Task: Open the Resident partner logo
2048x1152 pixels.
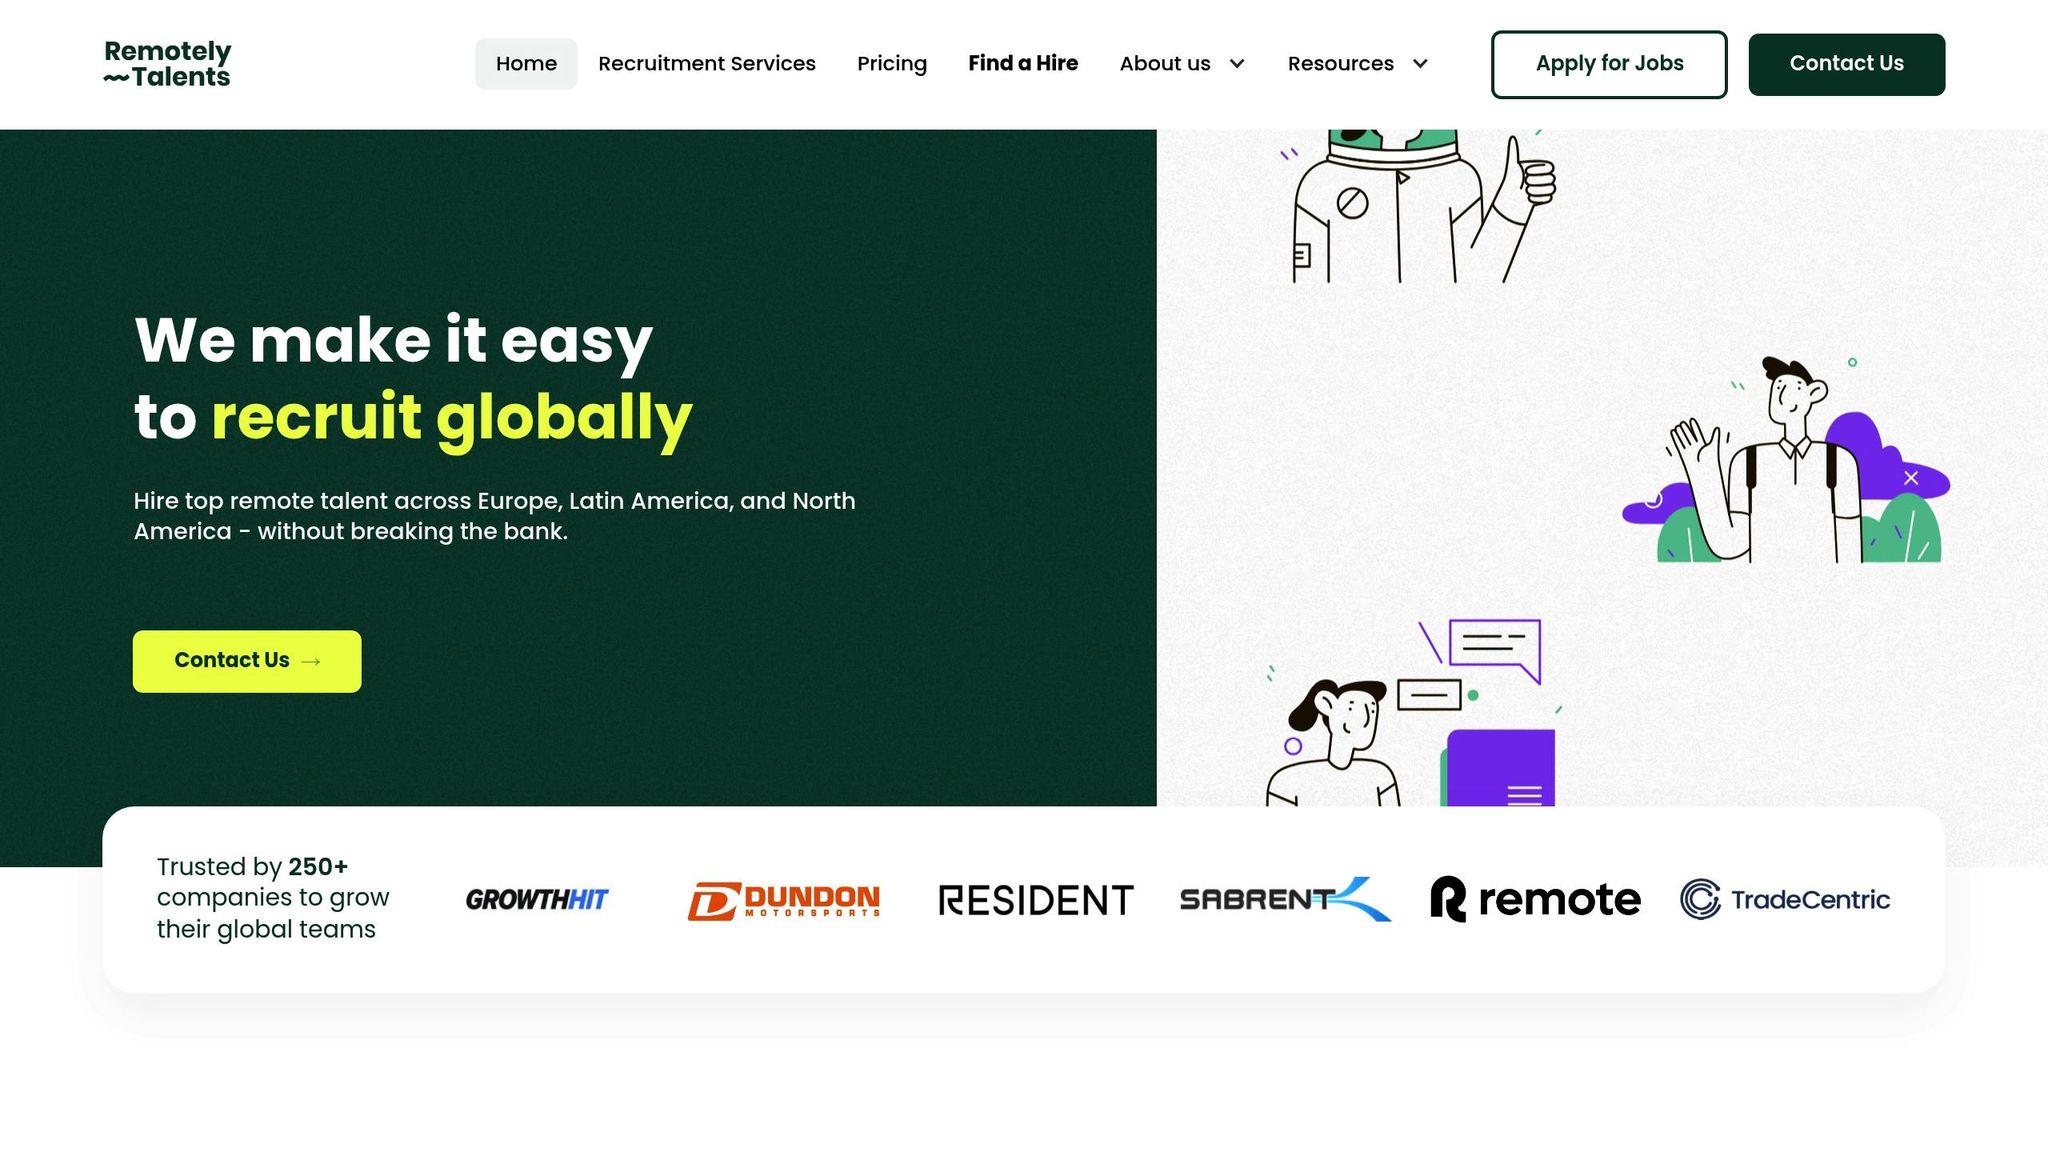Action: 1036,899
